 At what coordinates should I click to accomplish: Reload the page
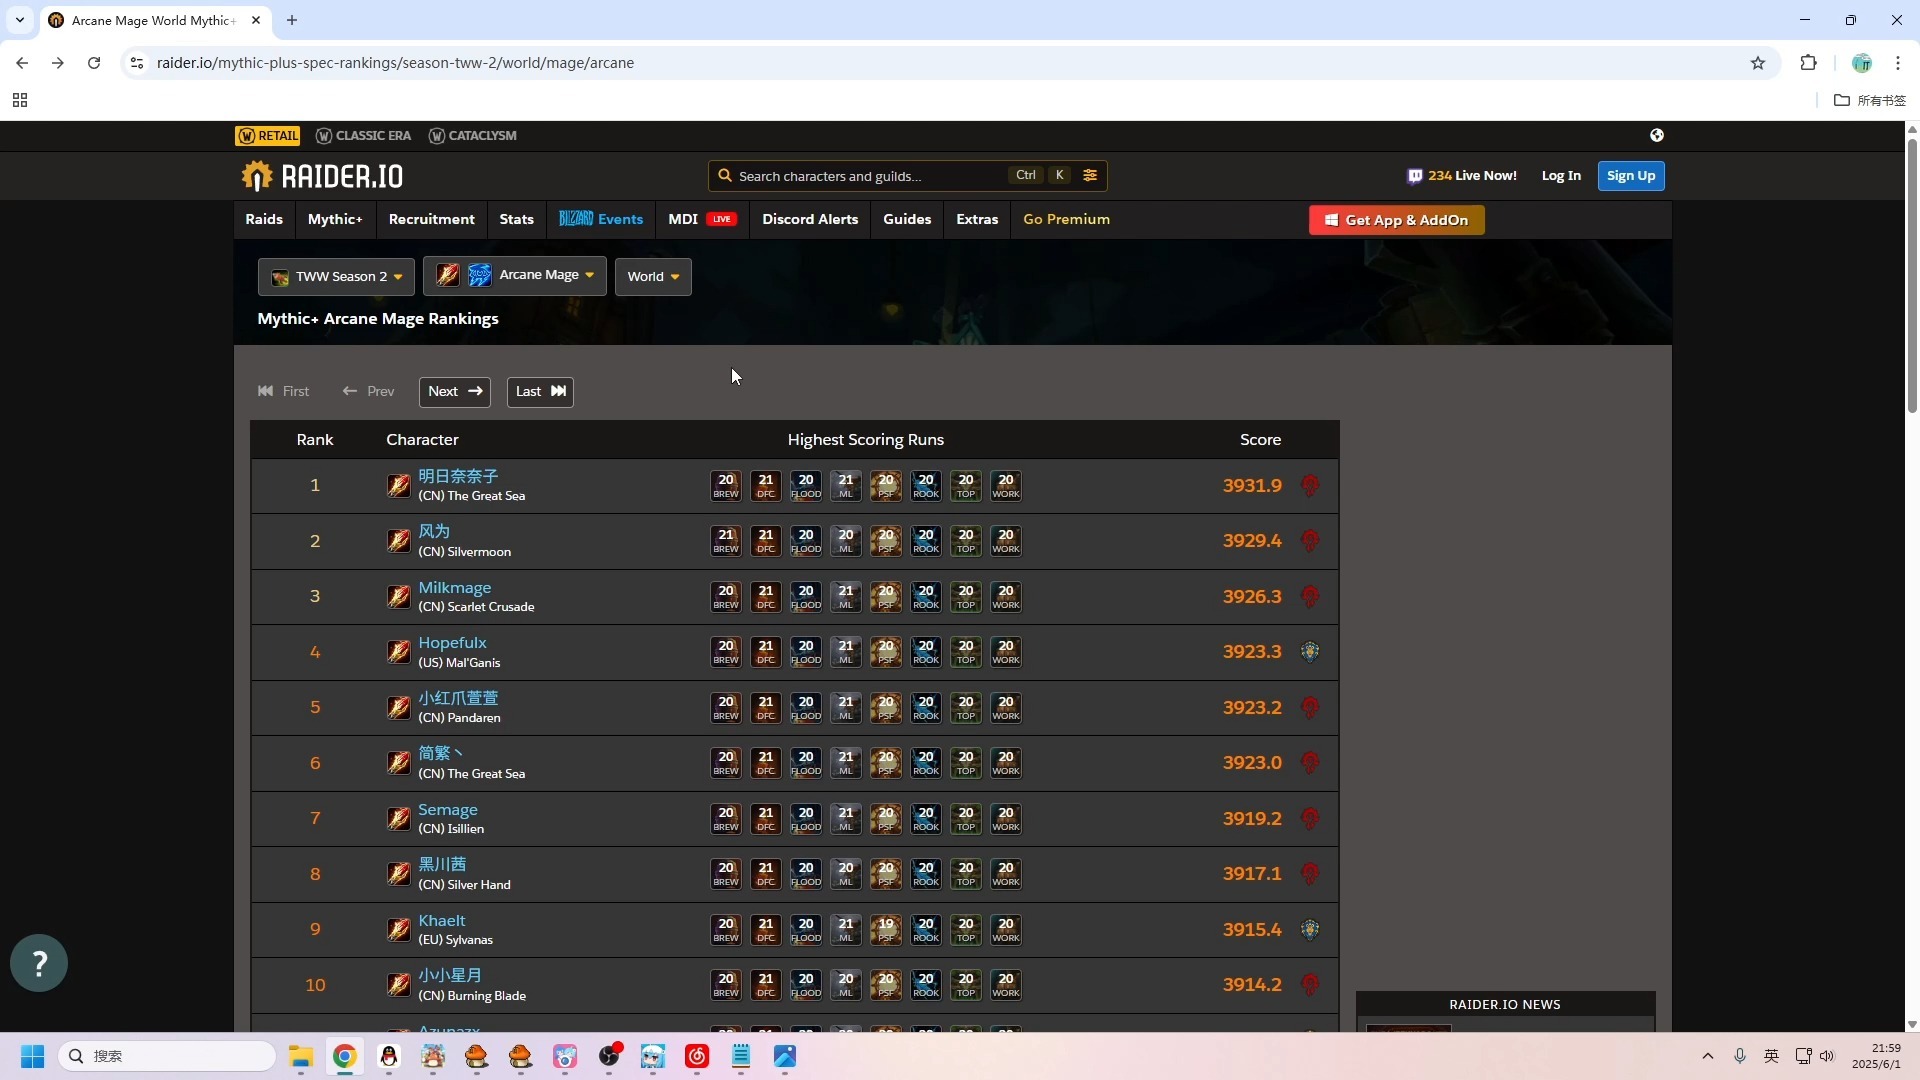[x=94, y=63]
